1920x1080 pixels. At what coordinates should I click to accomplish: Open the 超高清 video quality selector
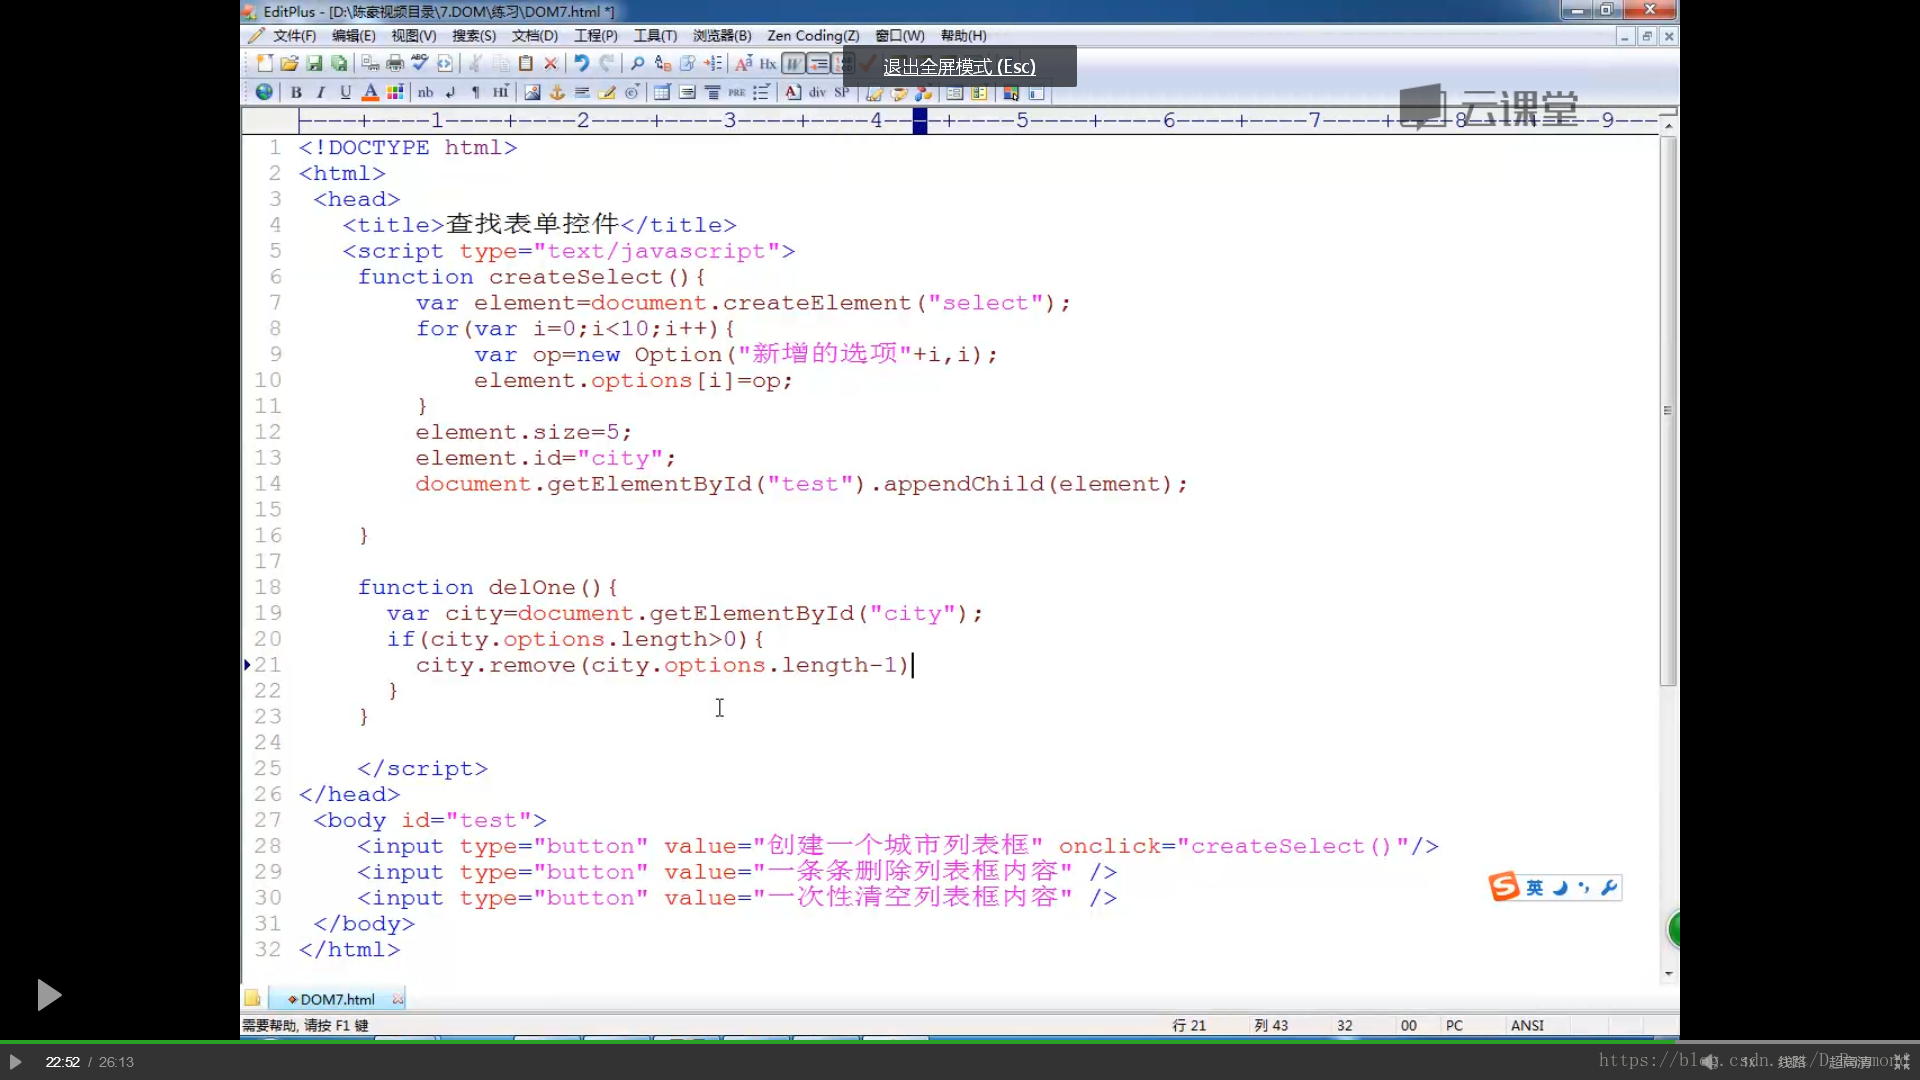(x=1849, y=1061)
